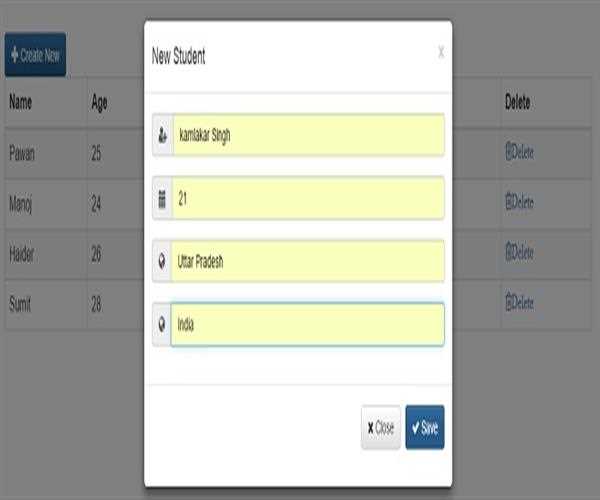
Task: Click the trash icon in Haider's row
Action: tap(509, 253)
